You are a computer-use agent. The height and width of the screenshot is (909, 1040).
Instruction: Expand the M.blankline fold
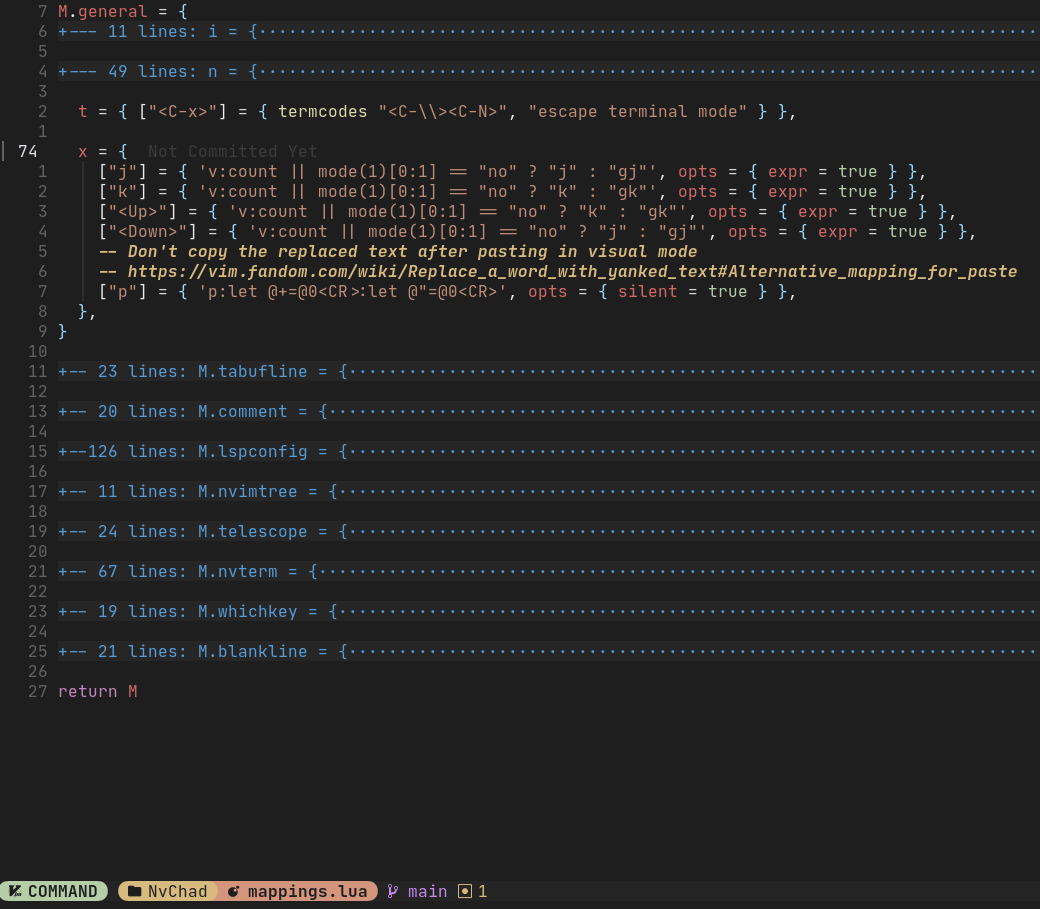click(548, 651)
